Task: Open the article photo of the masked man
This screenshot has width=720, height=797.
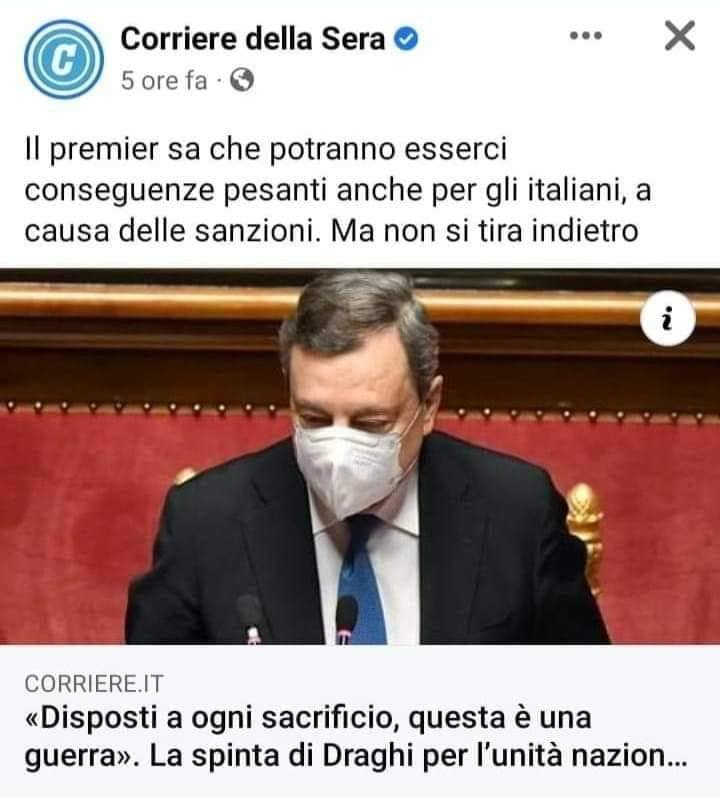Action: click(x=360, y=456)
